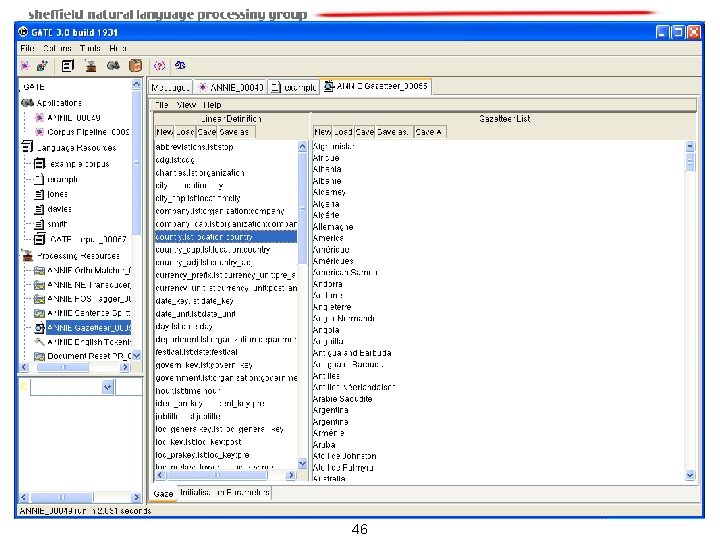The width and height of the screenshot is (720, 540).
Task: Click Load button under Gazetteer List
Action: coord(343,132)
